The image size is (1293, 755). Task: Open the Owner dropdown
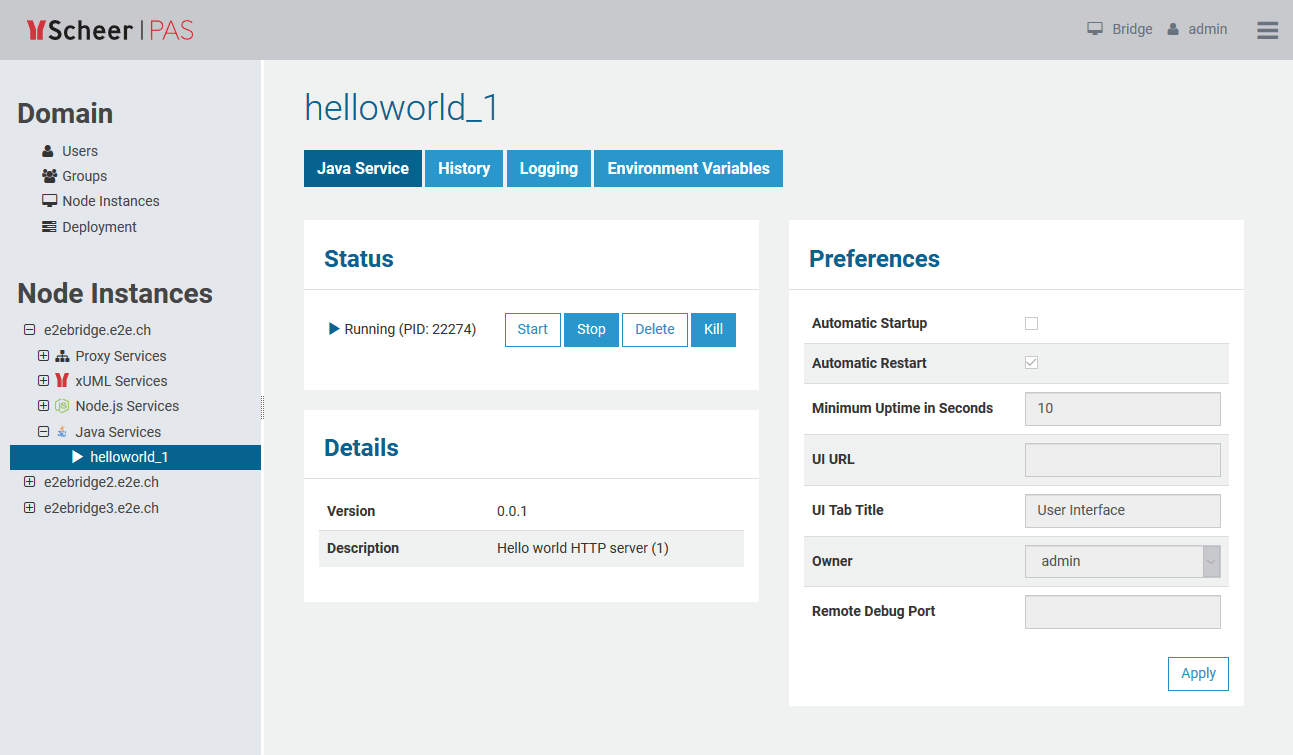point(1122,561)
